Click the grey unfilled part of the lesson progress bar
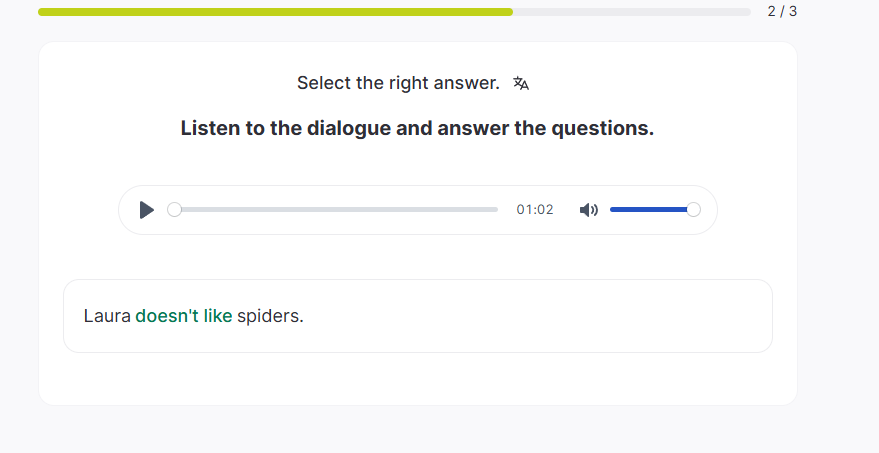 pyautogui.click(x=630, y=12)
